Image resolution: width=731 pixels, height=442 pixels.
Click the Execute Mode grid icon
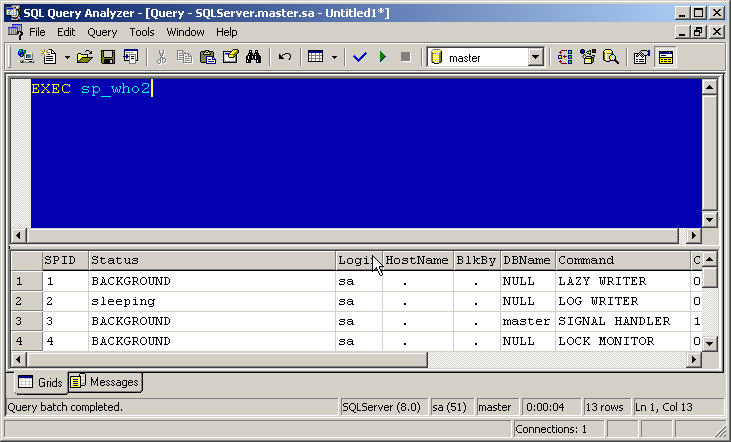(316, 57)
